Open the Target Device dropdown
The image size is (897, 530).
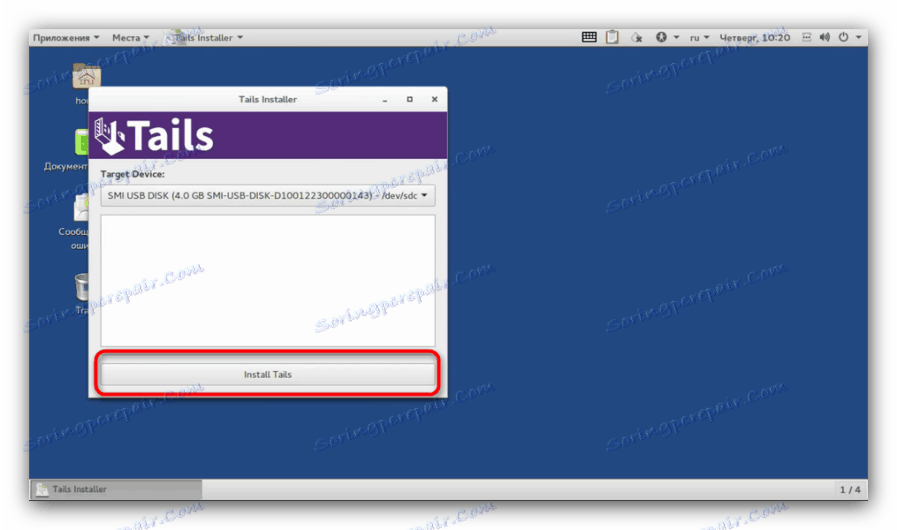pyautogui.click(x=268, y=196)
